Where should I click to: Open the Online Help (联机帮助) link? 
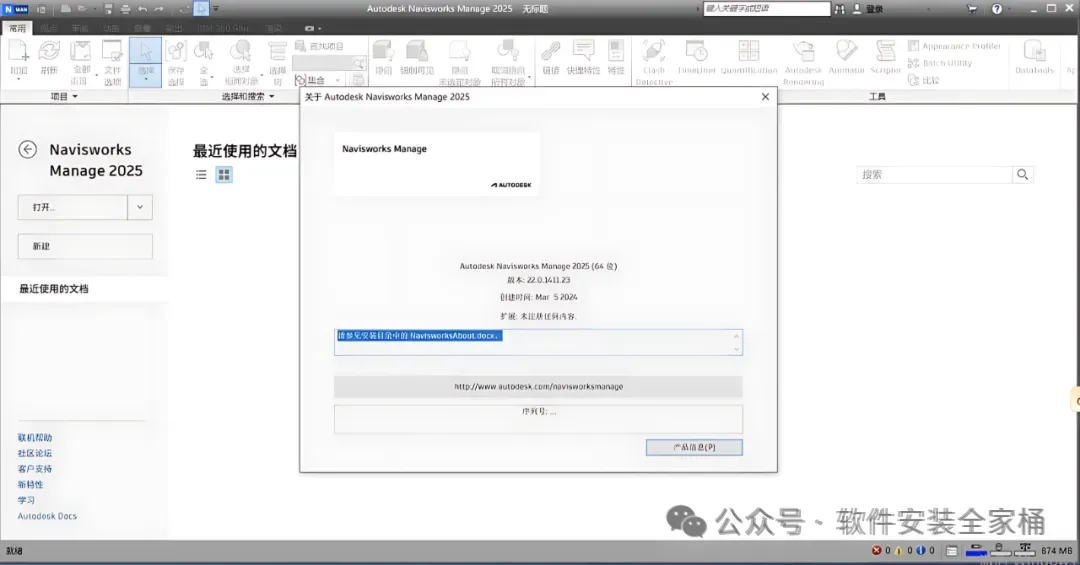click(35, 438)
